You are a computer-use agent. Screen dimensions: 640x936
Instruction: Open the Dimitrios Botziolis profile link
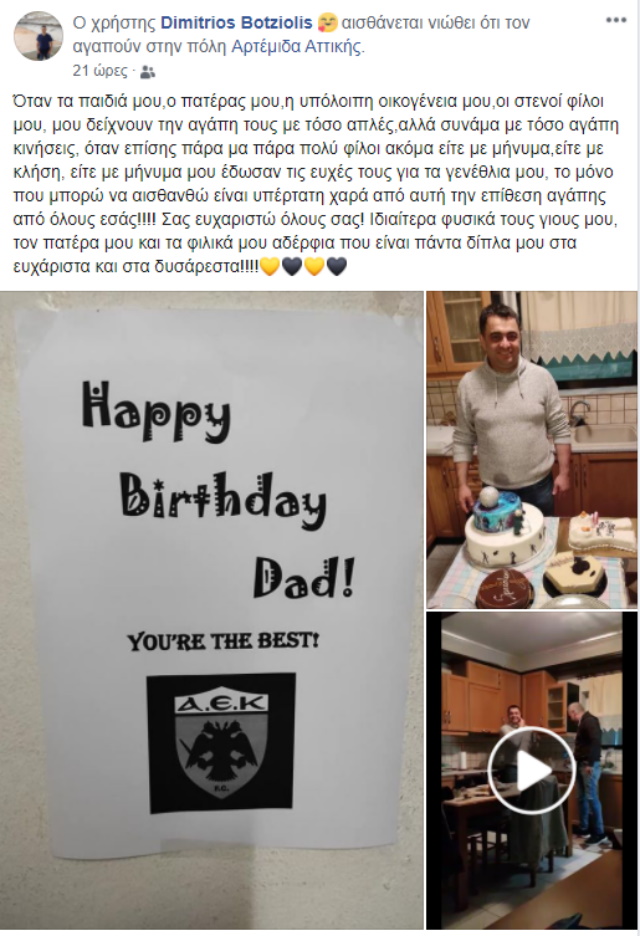[x=237, y=23]
